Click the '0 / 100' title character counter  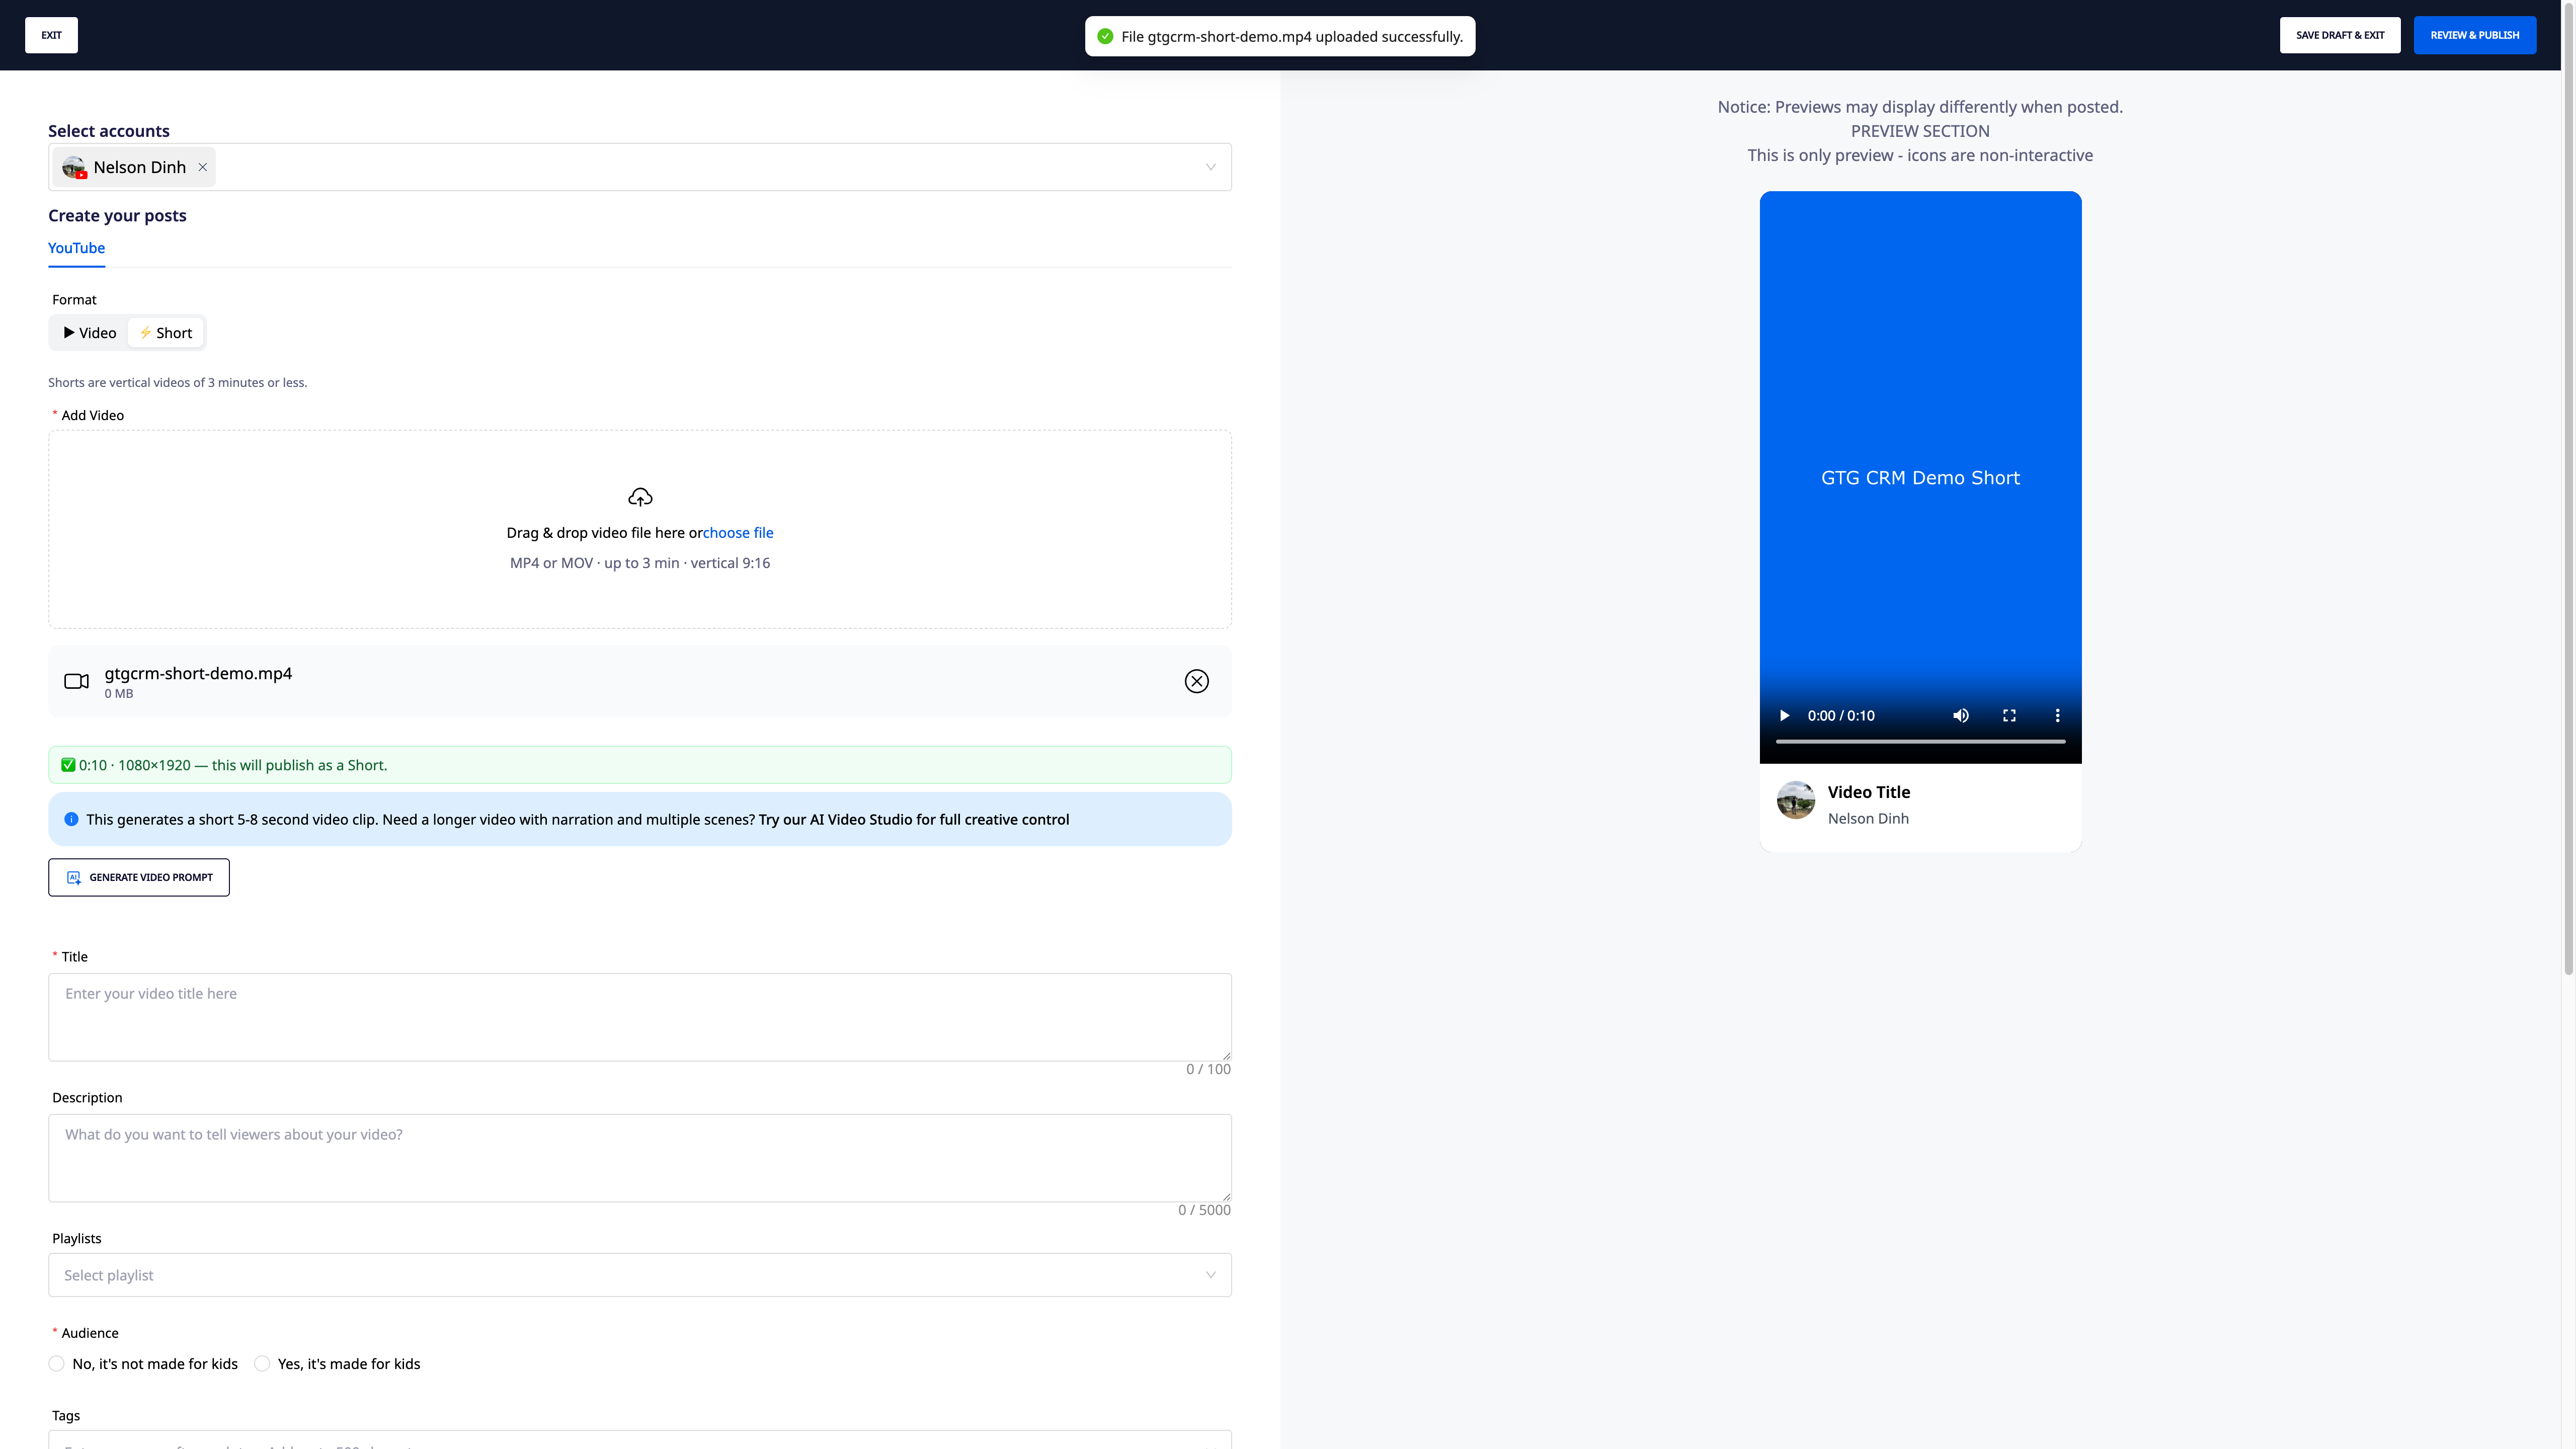[x=1208, y=1069]
